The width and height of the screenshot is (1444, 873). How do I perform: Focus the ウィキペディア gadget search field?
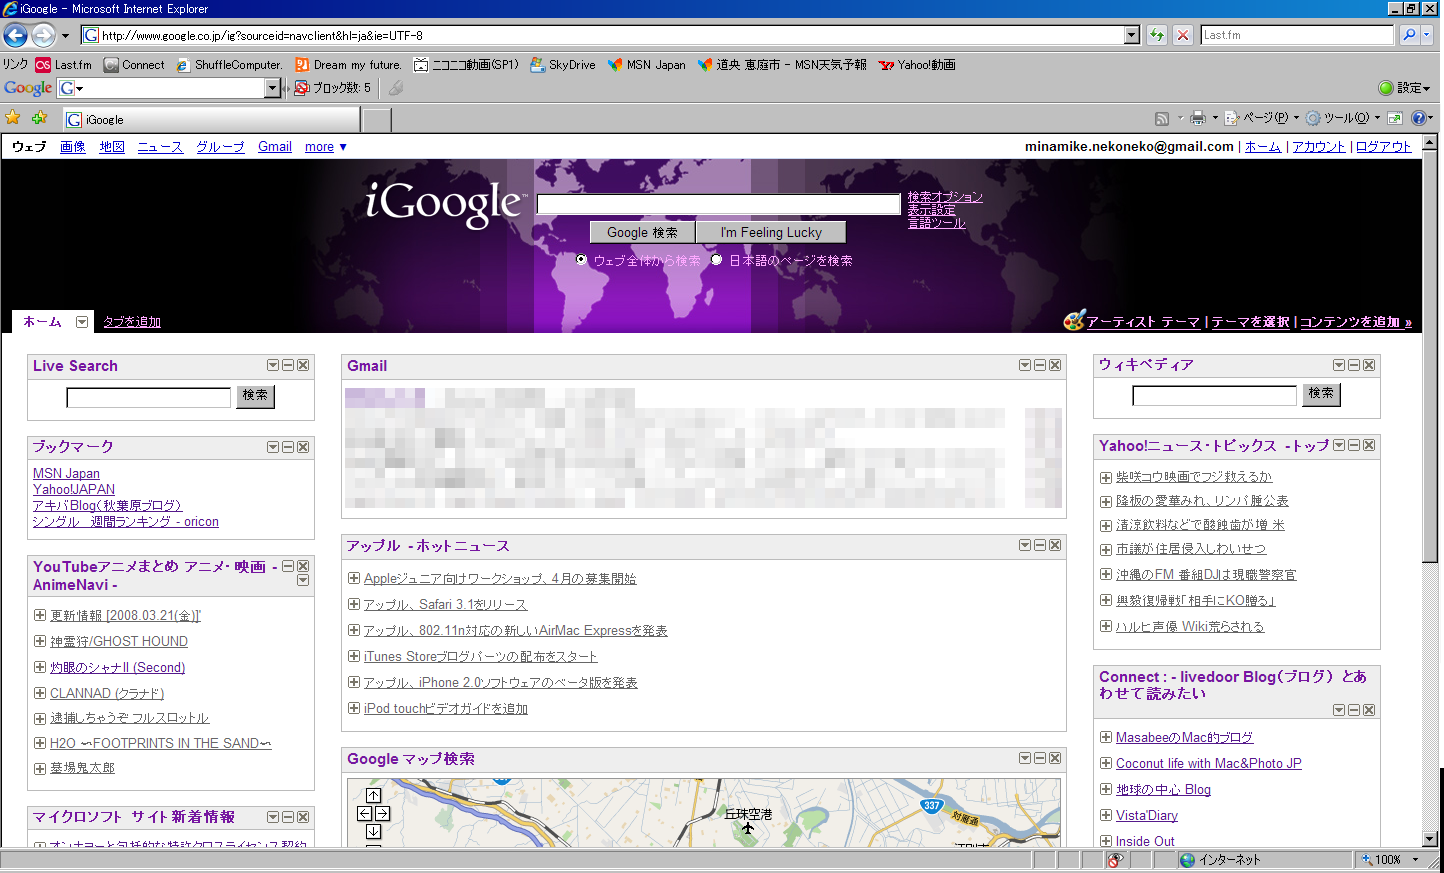coord(1214,396)
